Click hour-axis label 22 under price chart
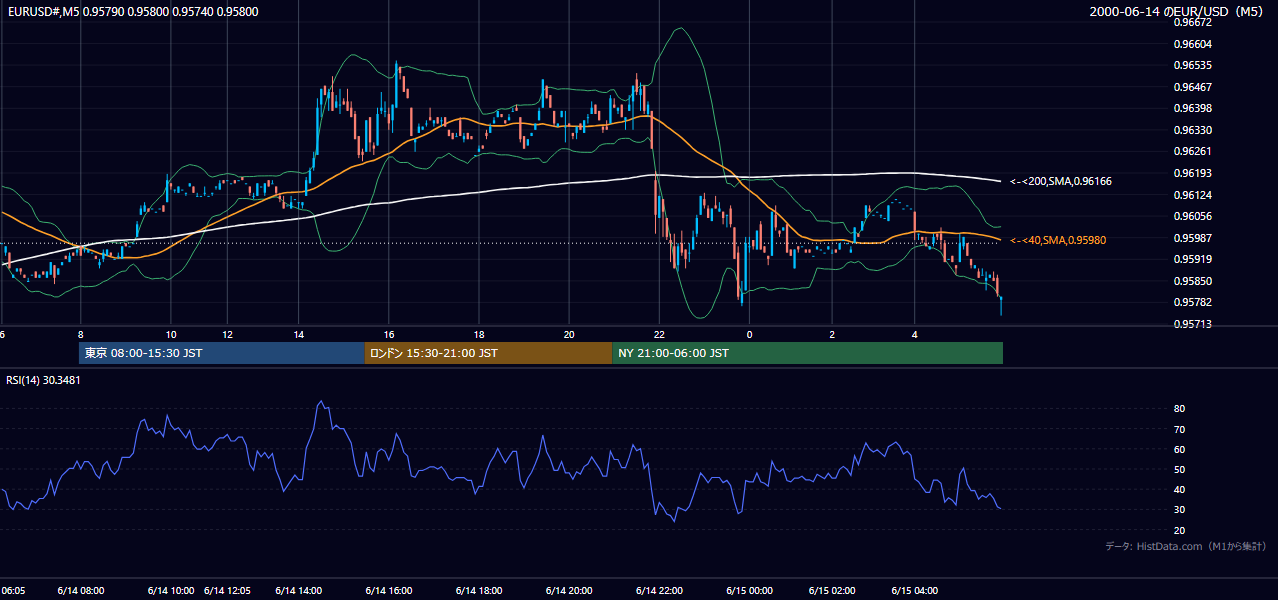Image resolution: width=1278 pixels, height=600 pixels. [658, 334]
